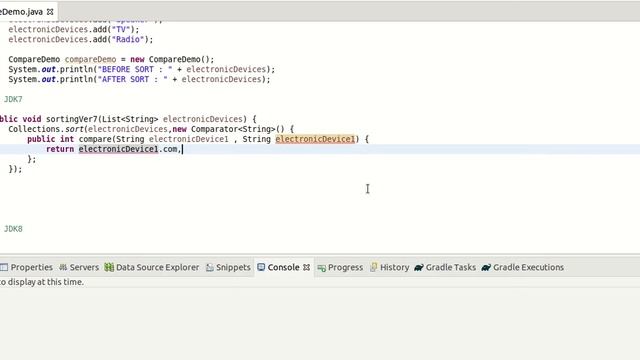Click the sortingVer7 method name

click(x=71, y=119)
